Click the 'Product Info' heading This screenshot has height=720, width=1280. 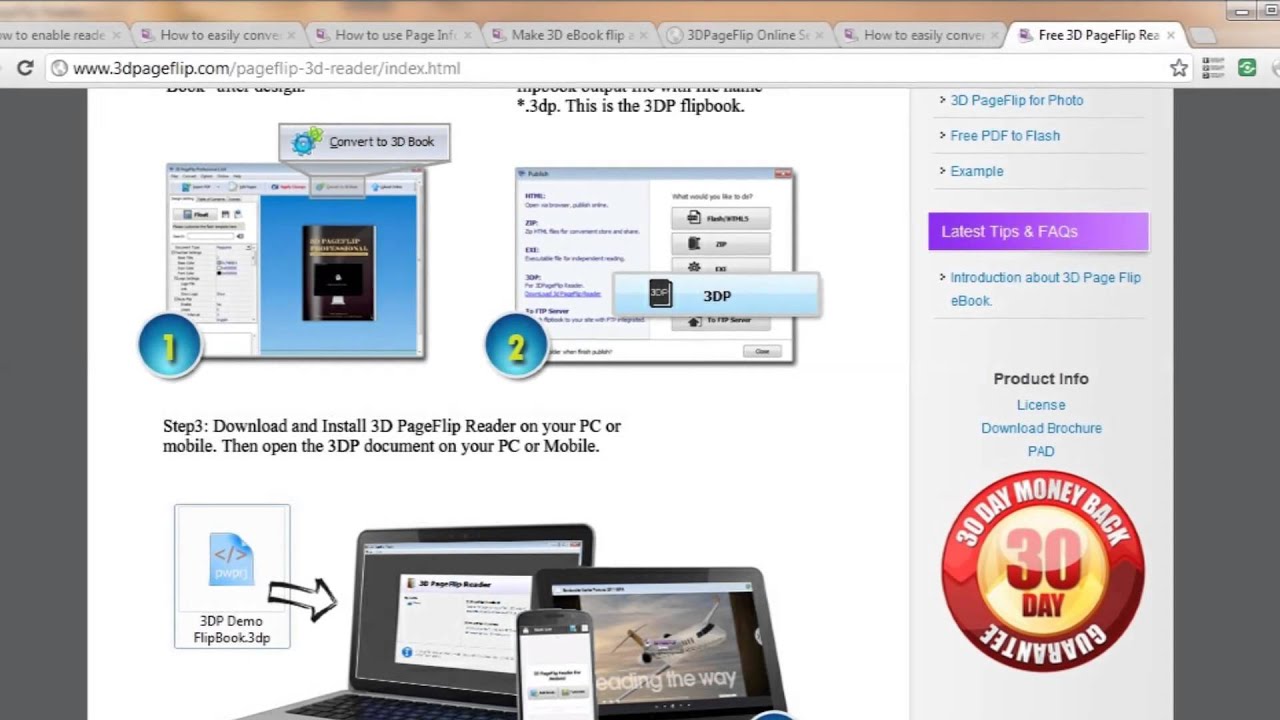(1041, 379)
